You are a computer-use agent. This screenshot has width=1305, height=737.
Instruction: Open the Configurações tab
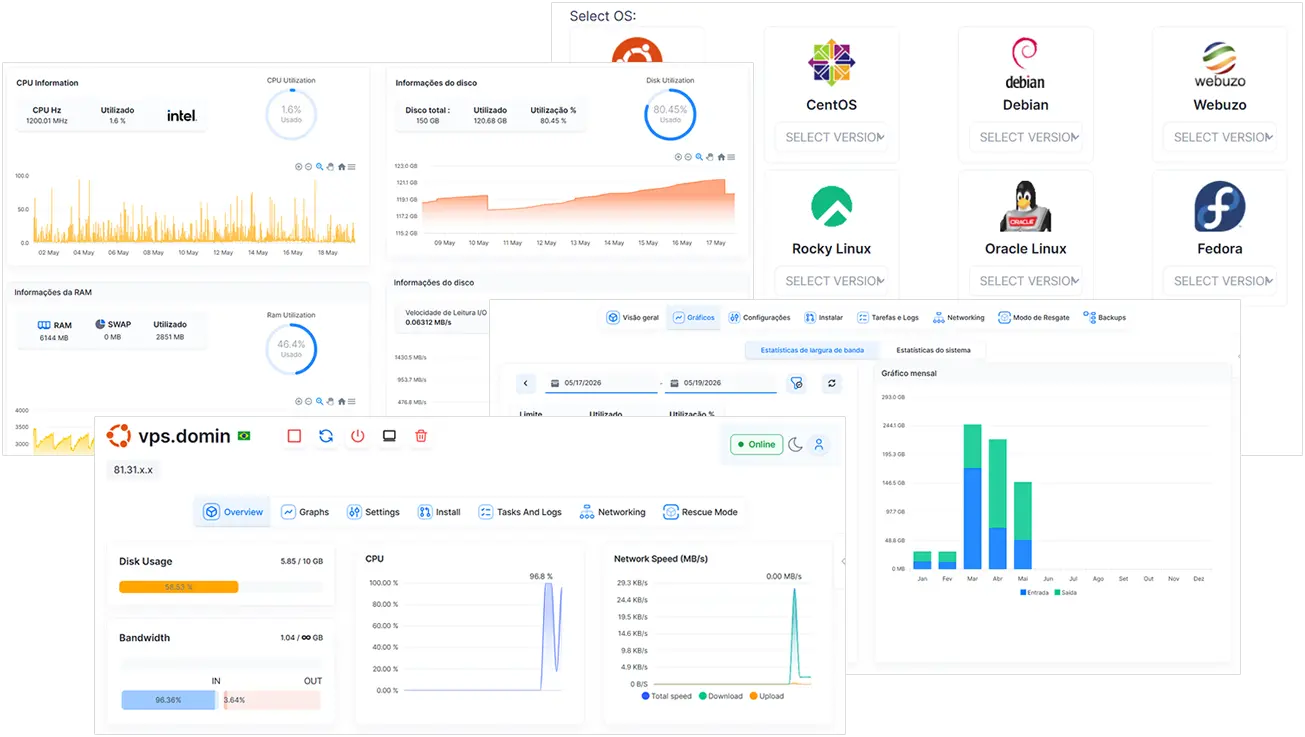[x=759, y=318]
